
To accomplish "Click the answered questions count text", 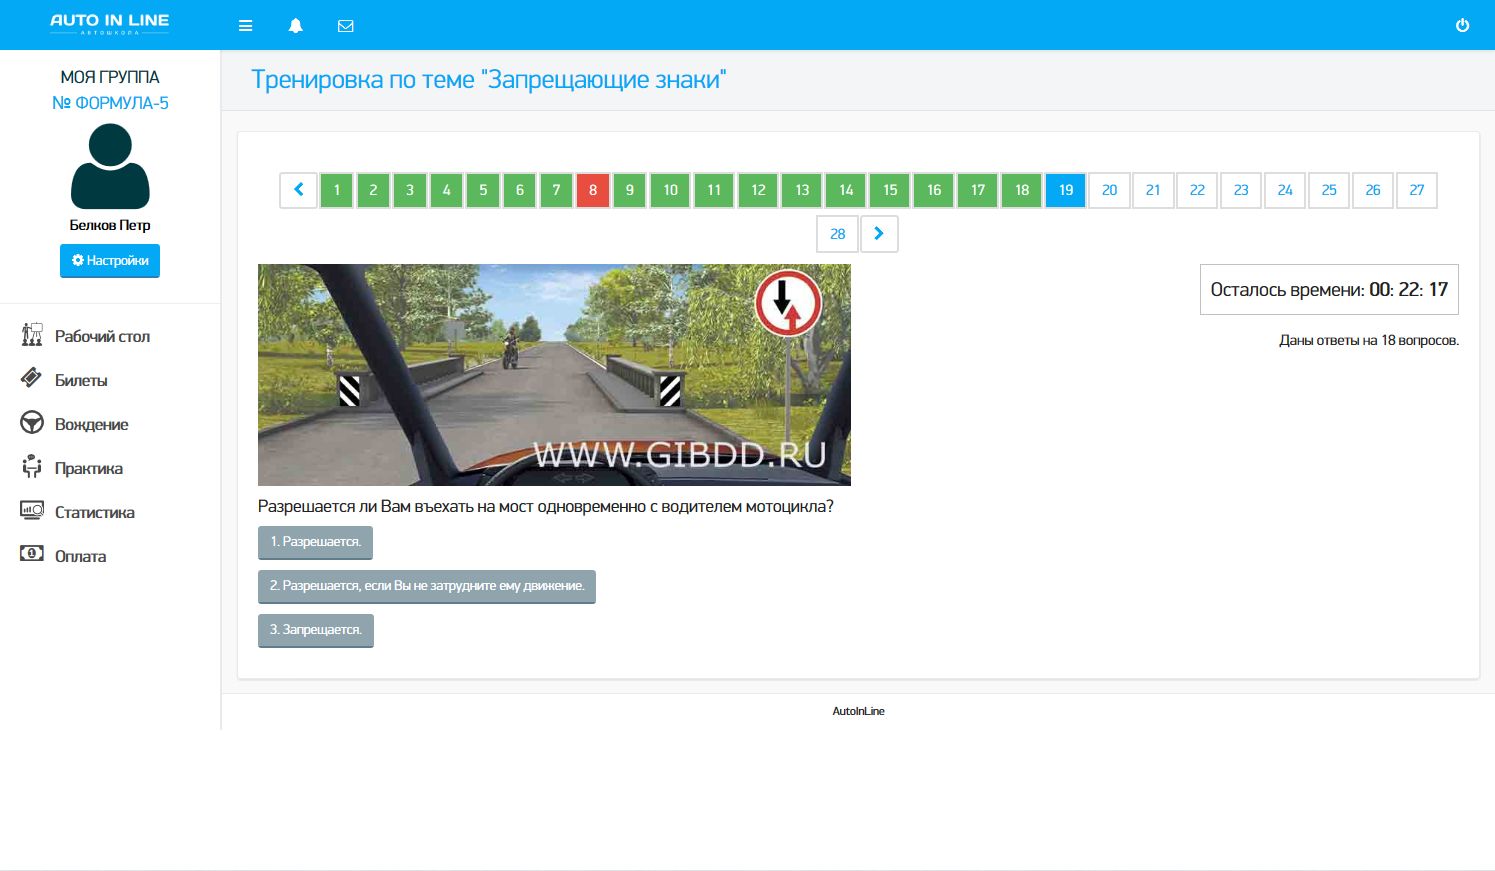I will point(1369,341).
